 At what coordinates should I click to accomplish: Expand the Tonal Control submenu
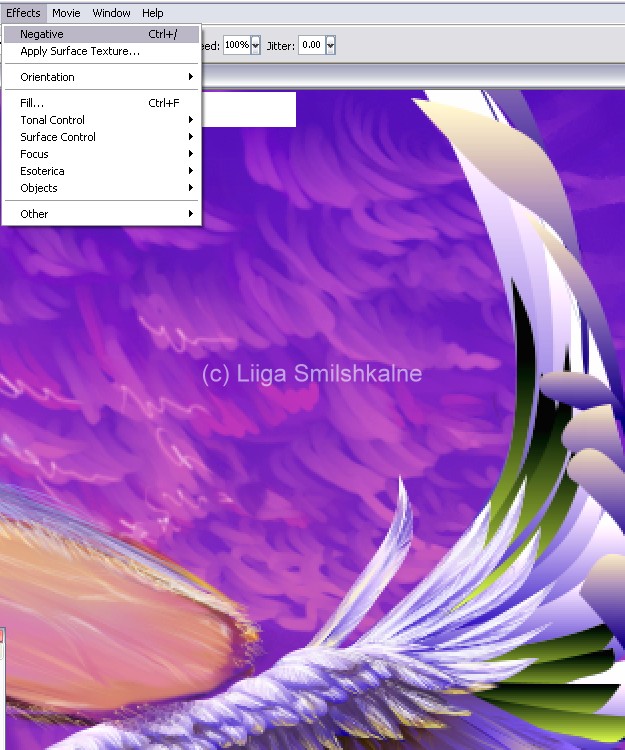coord(101,120)
